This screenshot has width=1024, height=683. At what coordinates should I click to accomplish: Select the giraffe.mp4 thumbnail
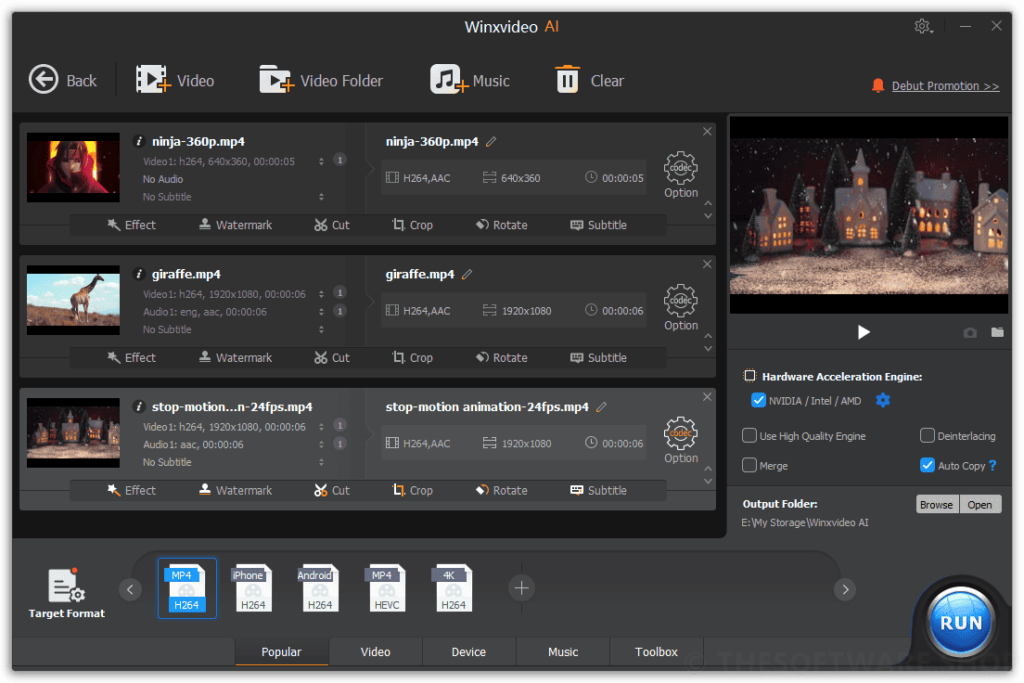coord(73,300)
